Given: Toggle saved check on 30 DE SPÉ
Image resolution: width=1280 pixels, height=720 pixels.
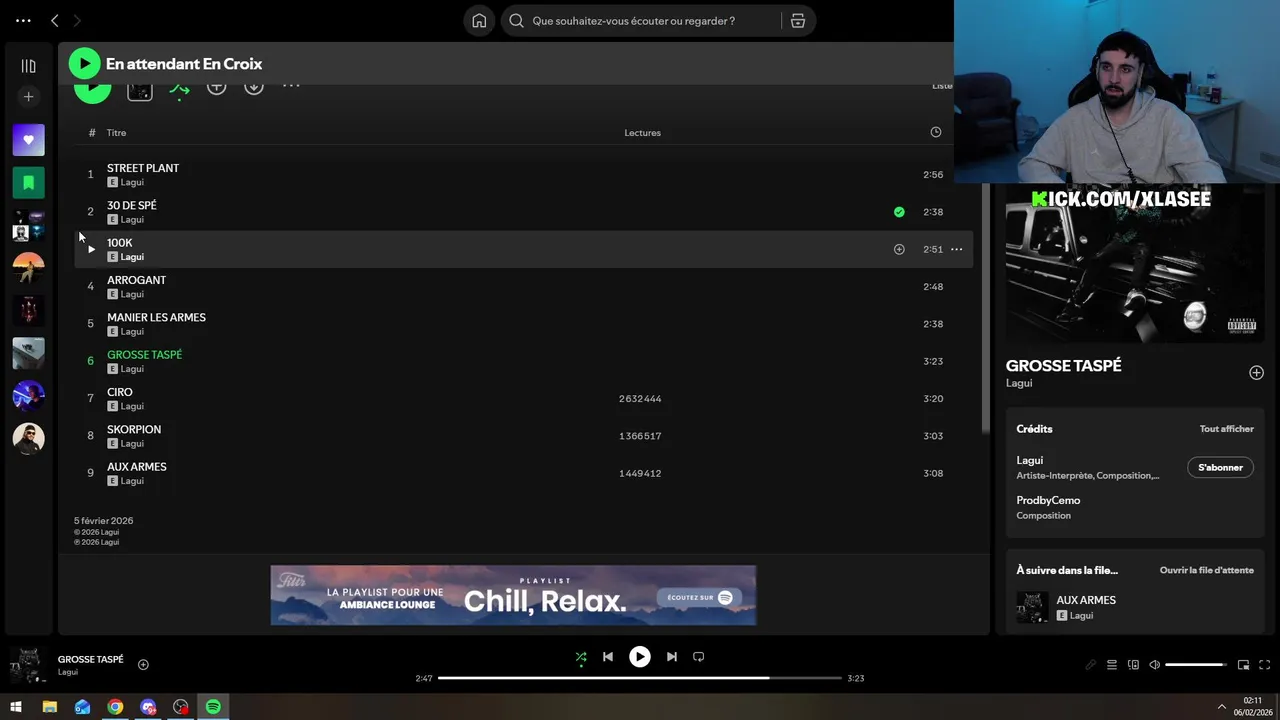Looking at the screenshot, I should click(x=899, y=212).
